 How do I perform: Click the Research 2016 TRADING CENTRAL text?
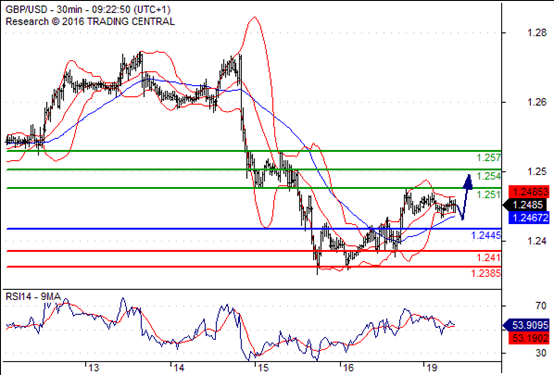coord(90,22)
